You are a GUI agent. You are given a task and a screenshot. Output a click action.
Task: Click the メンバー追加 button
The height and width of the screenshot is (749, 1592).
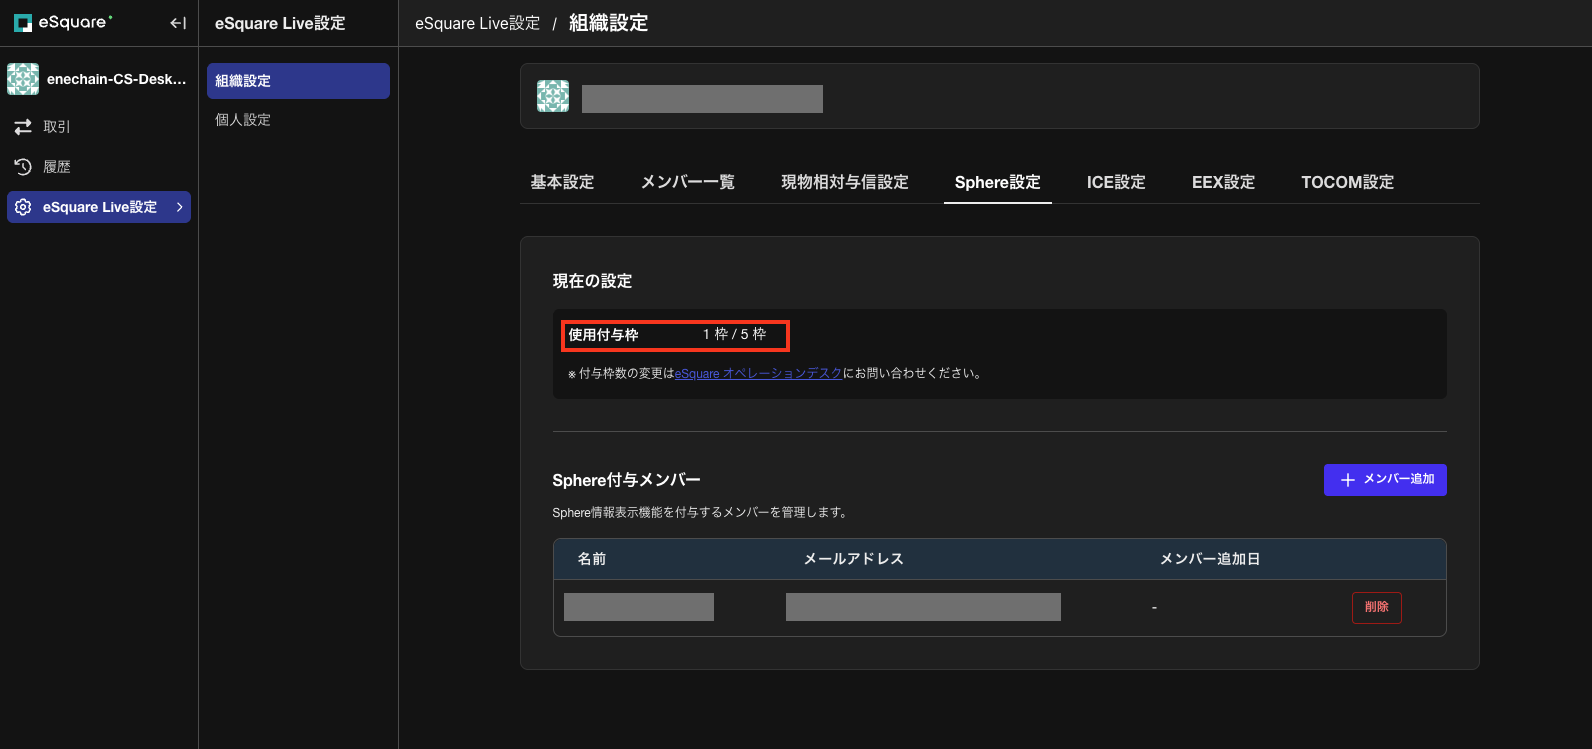[x=1385, y=480]
